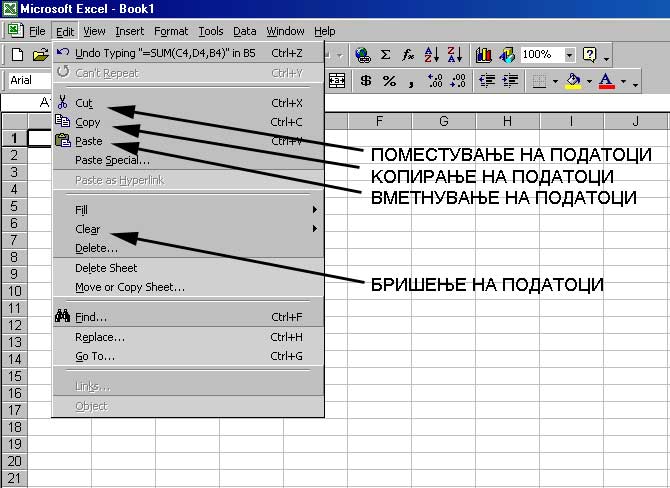Image resolution: width=670 pixels, height=488 pixels.
Task: Select column J header
Action: pos(636,121)
